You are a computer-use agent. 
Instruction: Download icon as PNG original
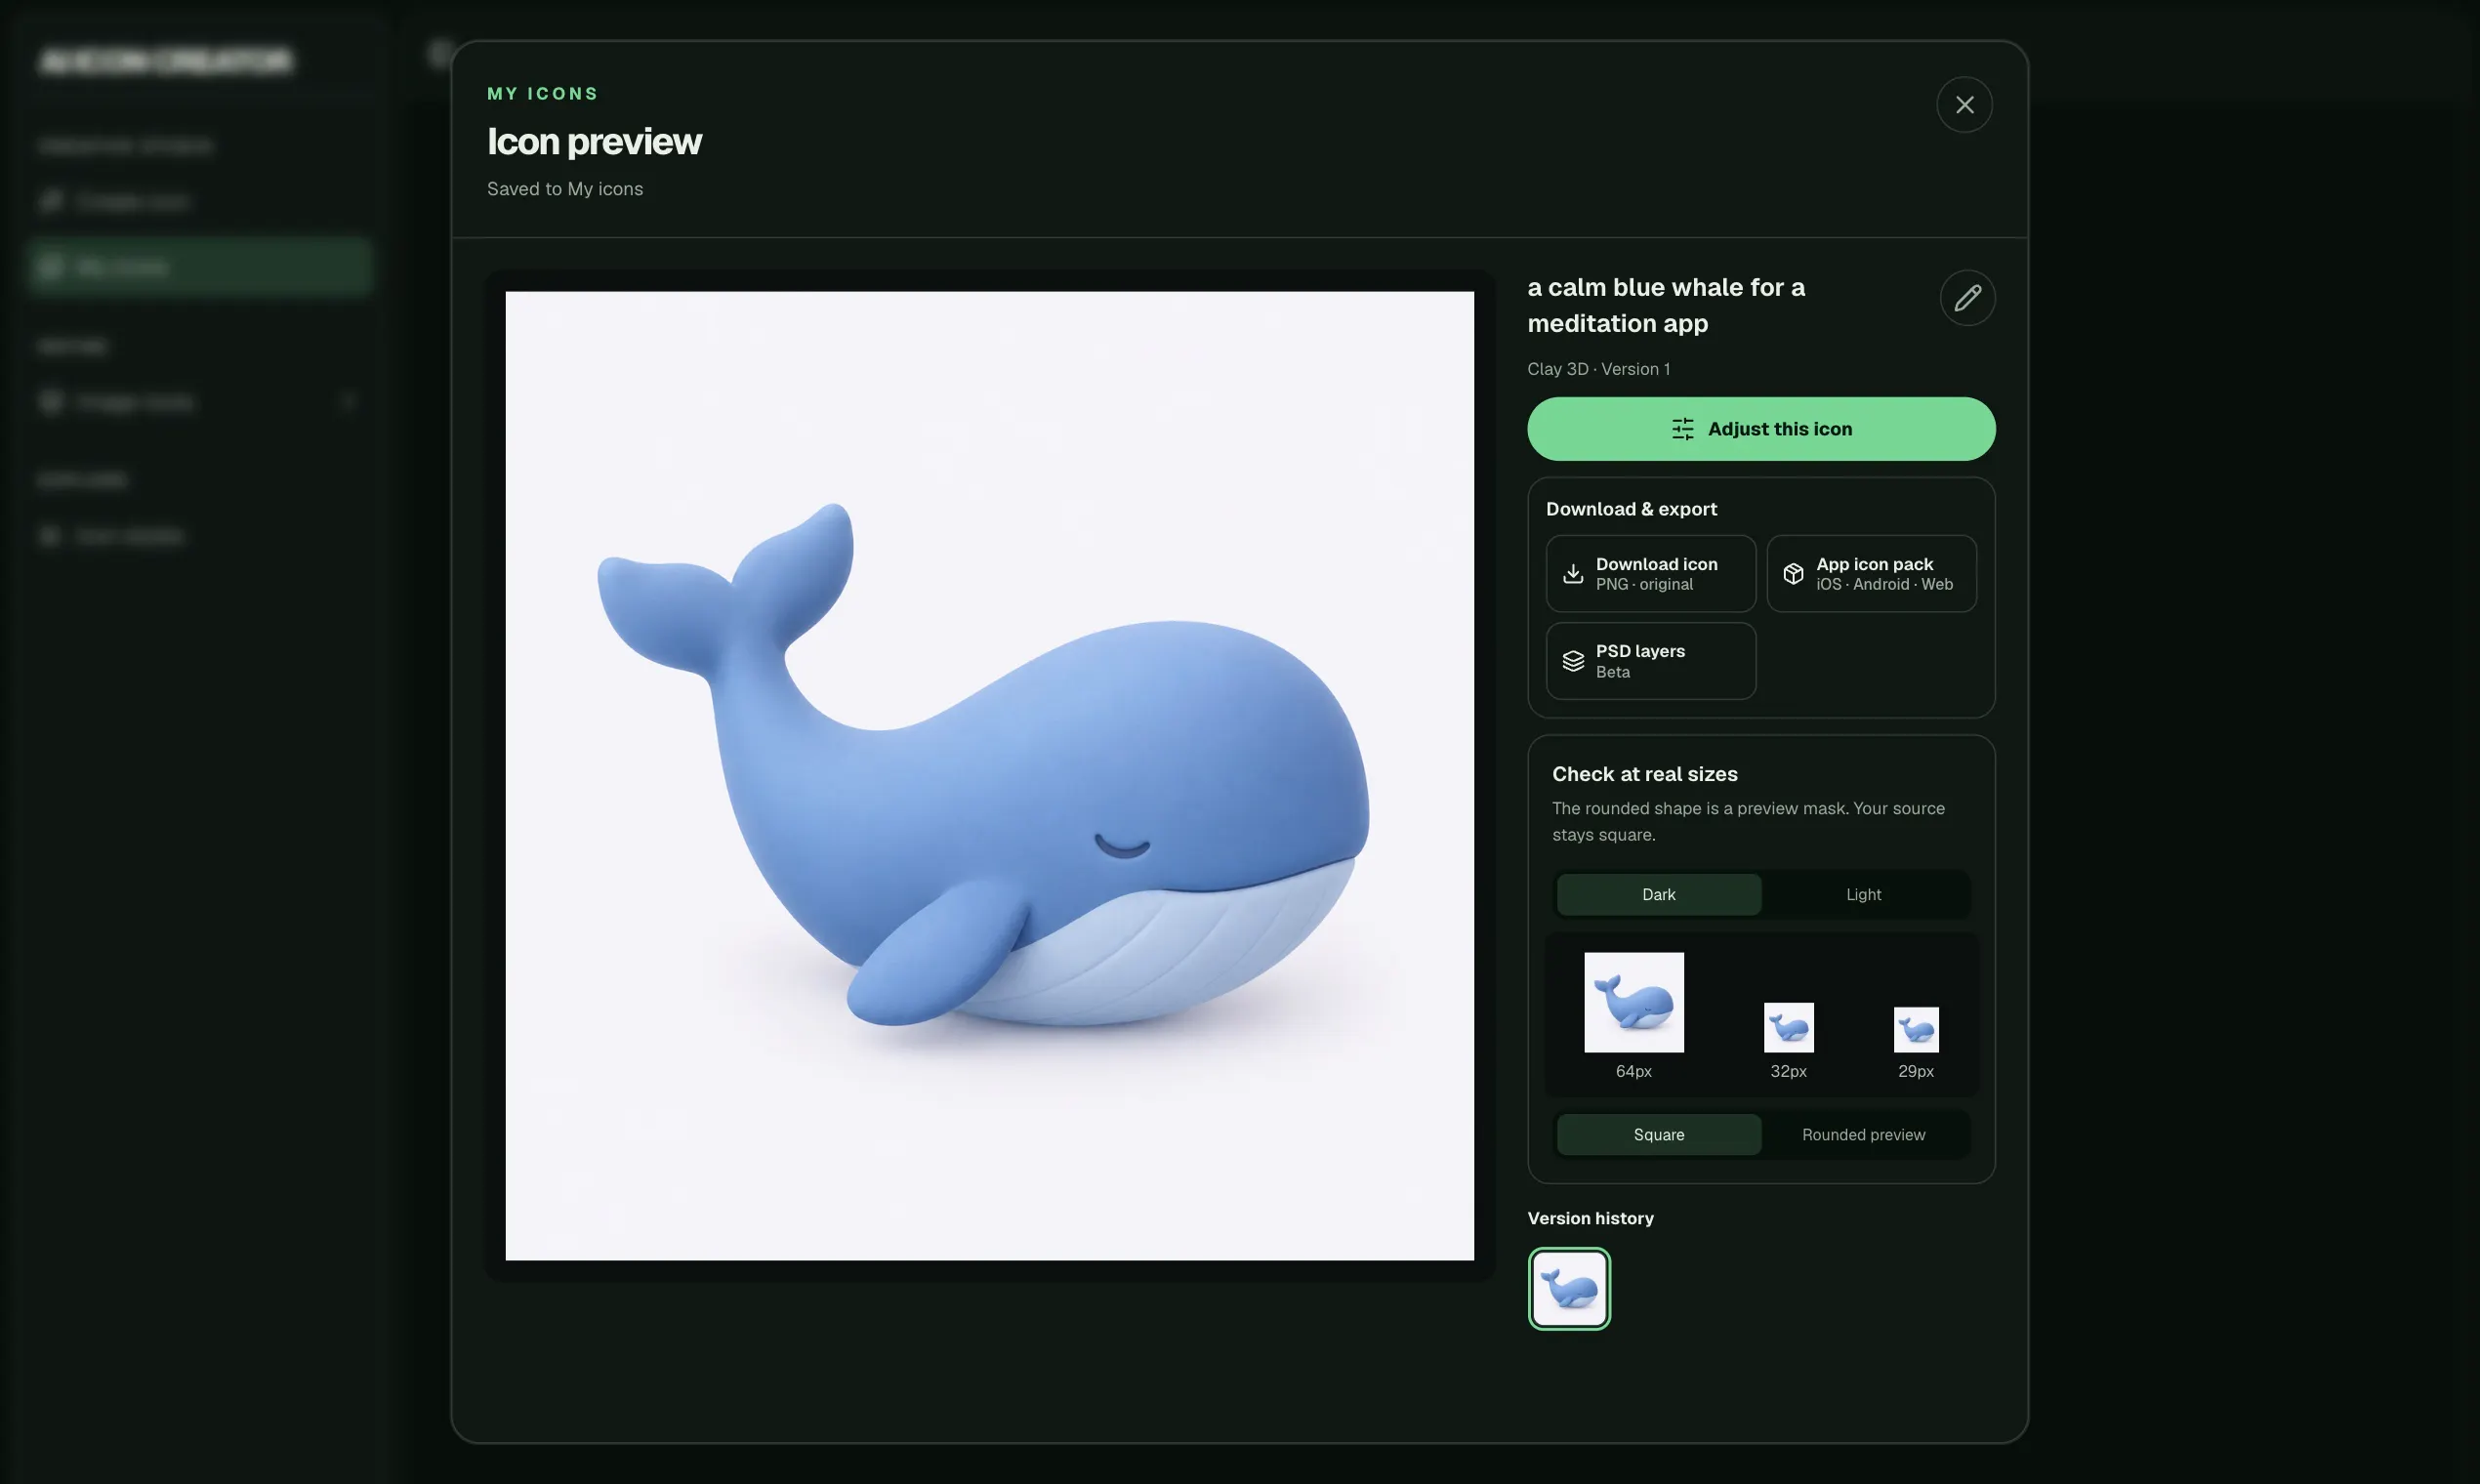[1650, 574]
